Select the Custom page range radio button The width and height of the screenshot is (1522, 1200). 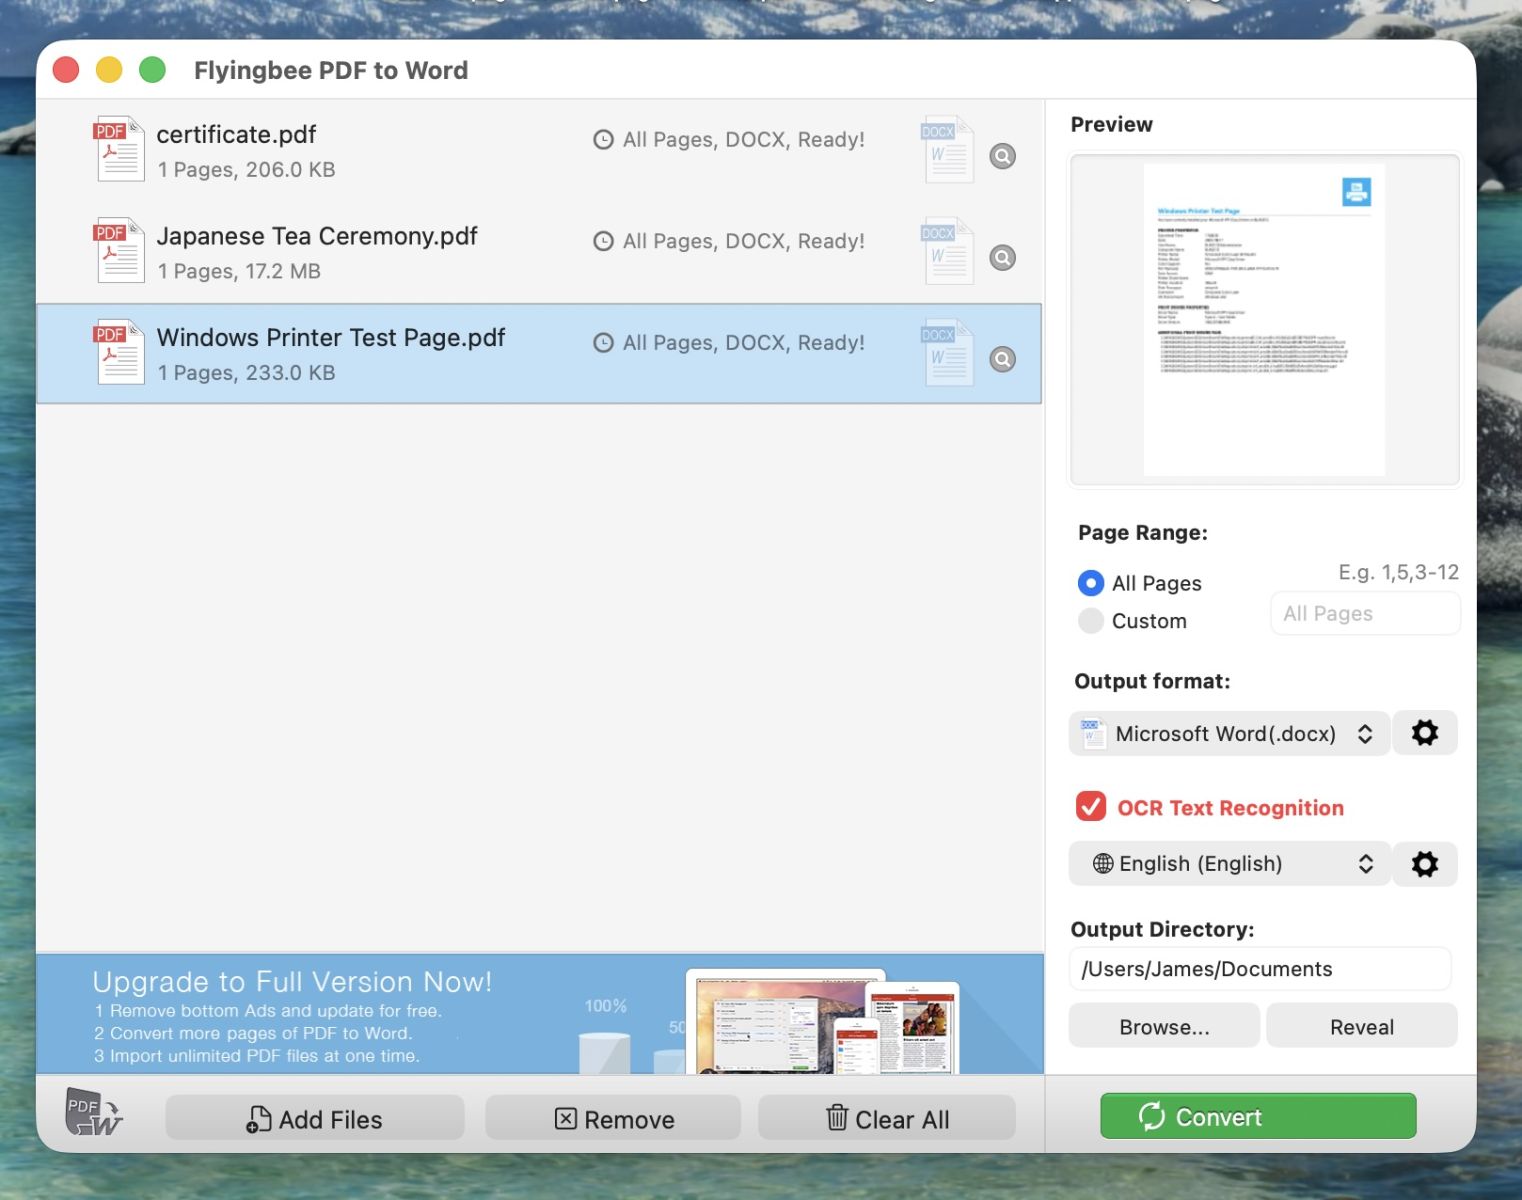coord(1091,621)
